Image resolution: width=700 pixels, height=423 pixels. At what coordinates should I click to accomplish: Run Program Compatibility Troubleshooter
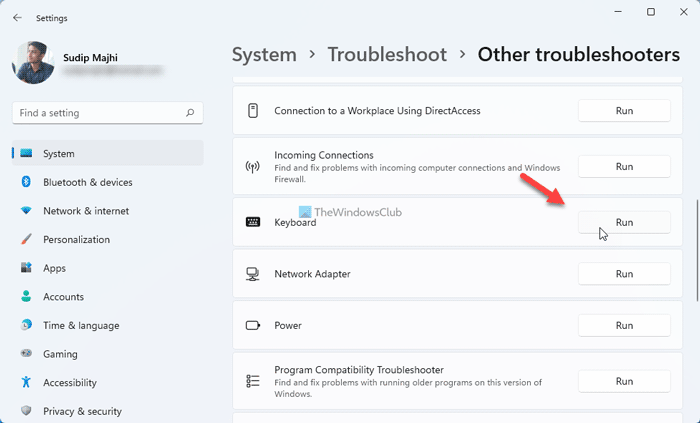click(x=624, y=381)
